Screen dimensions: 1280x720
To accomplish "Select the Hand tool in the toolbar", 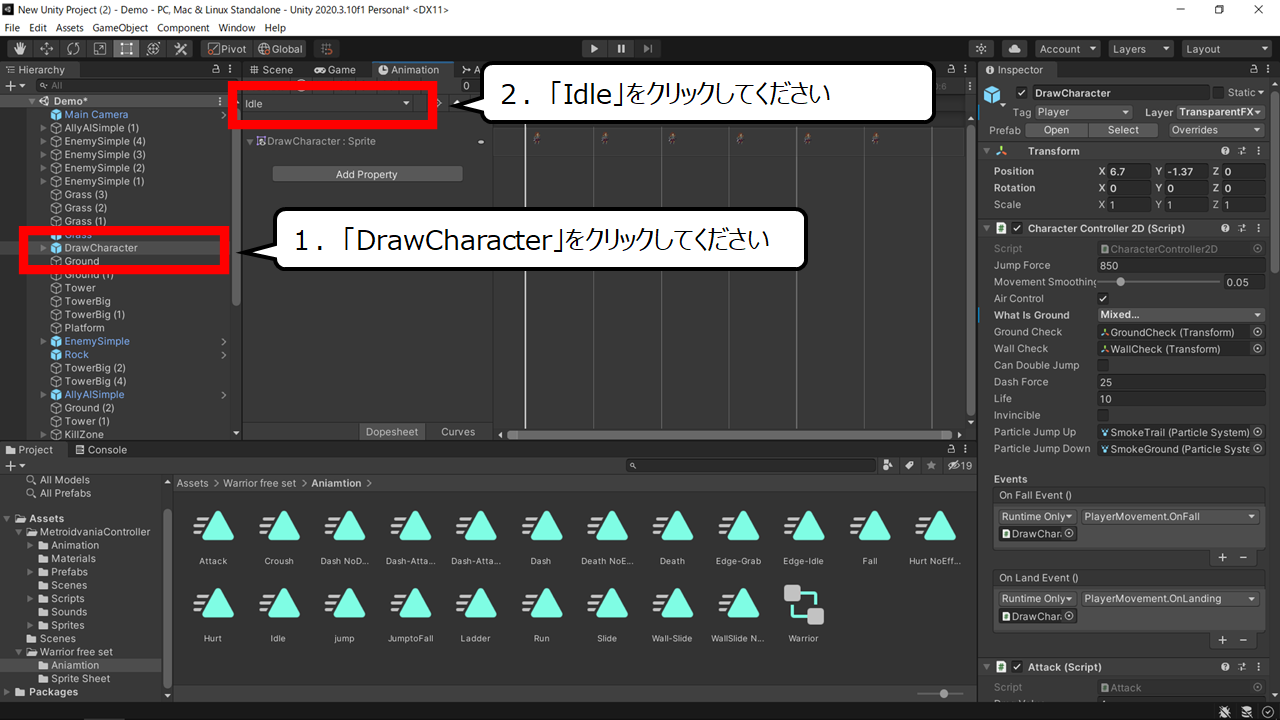I will 20,48.
